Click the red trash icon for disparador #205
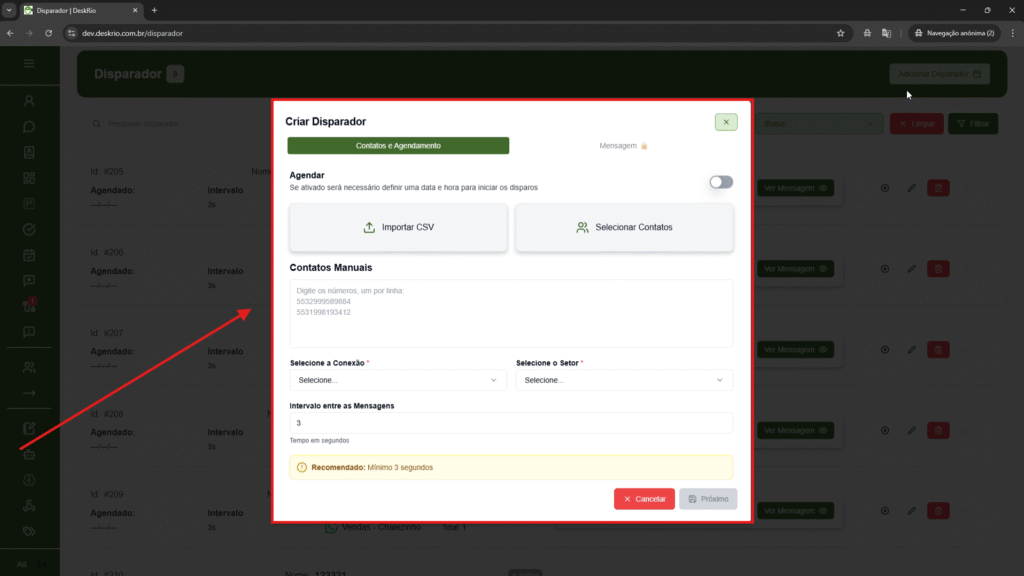Screen dimensions: 1024x576 pyautogui.click(x=938, y=188)
